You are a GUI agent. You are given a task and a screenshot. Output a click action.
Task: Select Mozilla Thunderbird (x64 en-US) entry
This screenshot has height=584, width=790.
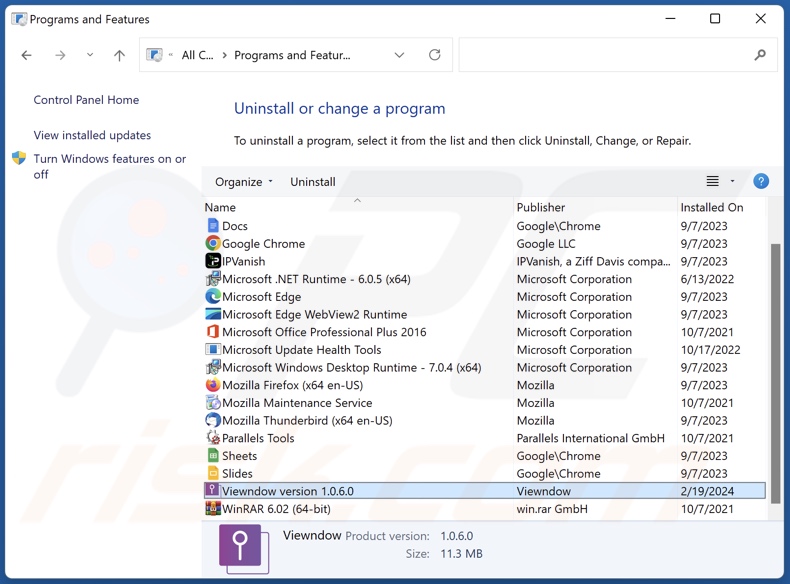coord(307,420)
